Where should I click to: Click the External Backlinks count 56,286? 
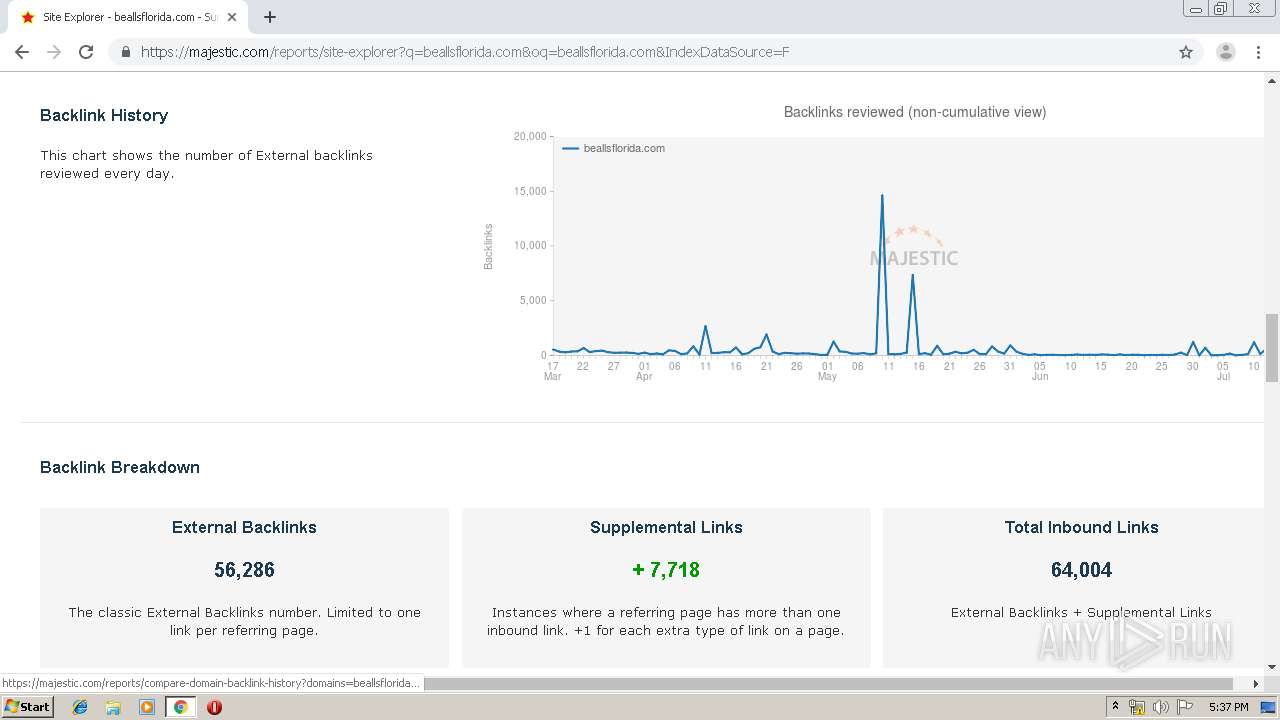coord(244,570)
